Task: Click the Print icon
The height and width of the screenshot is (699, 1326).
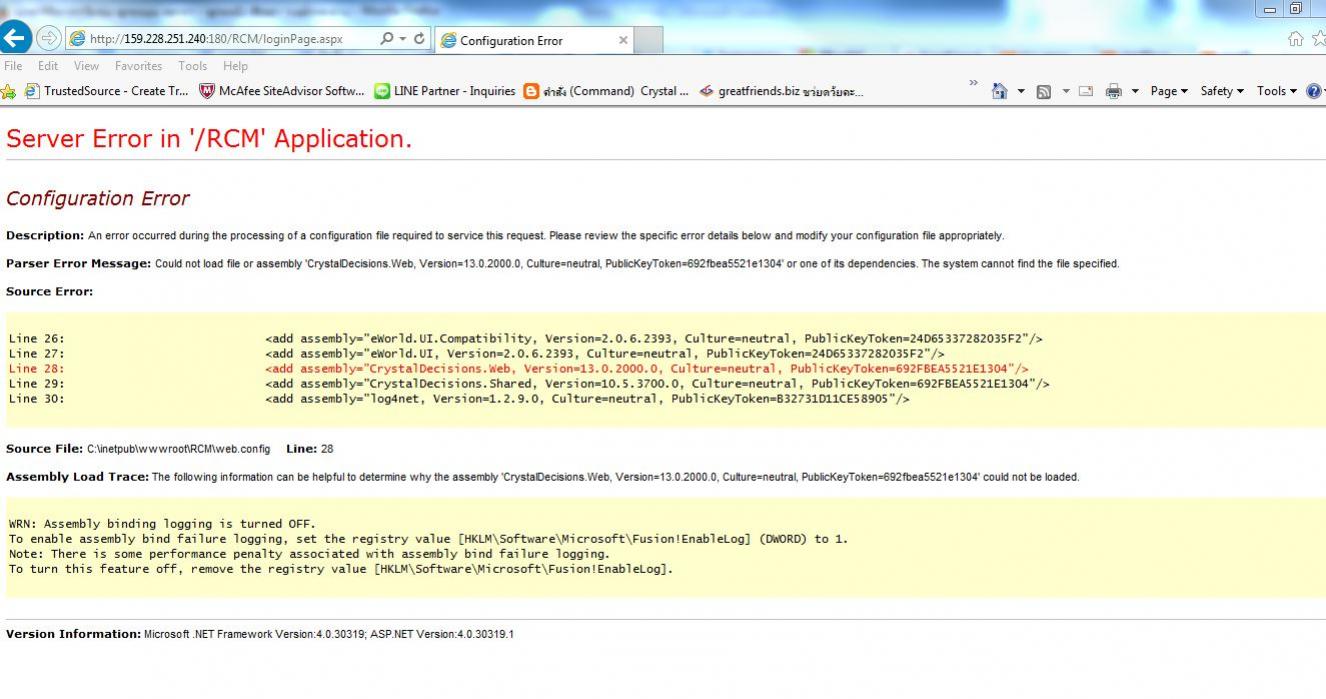Action: coord(1113,91)
